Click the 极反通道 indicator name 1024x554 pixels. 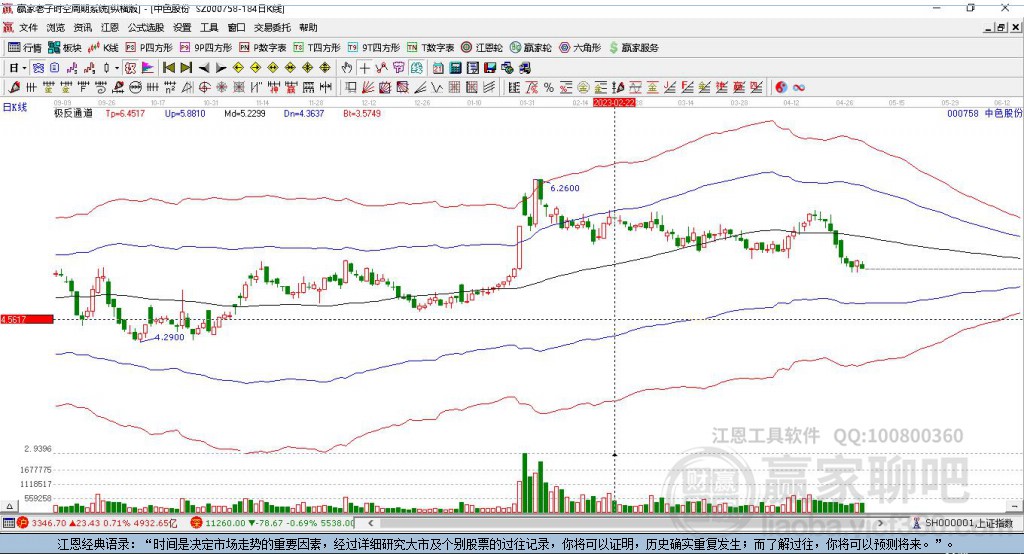tap(73, 114)
